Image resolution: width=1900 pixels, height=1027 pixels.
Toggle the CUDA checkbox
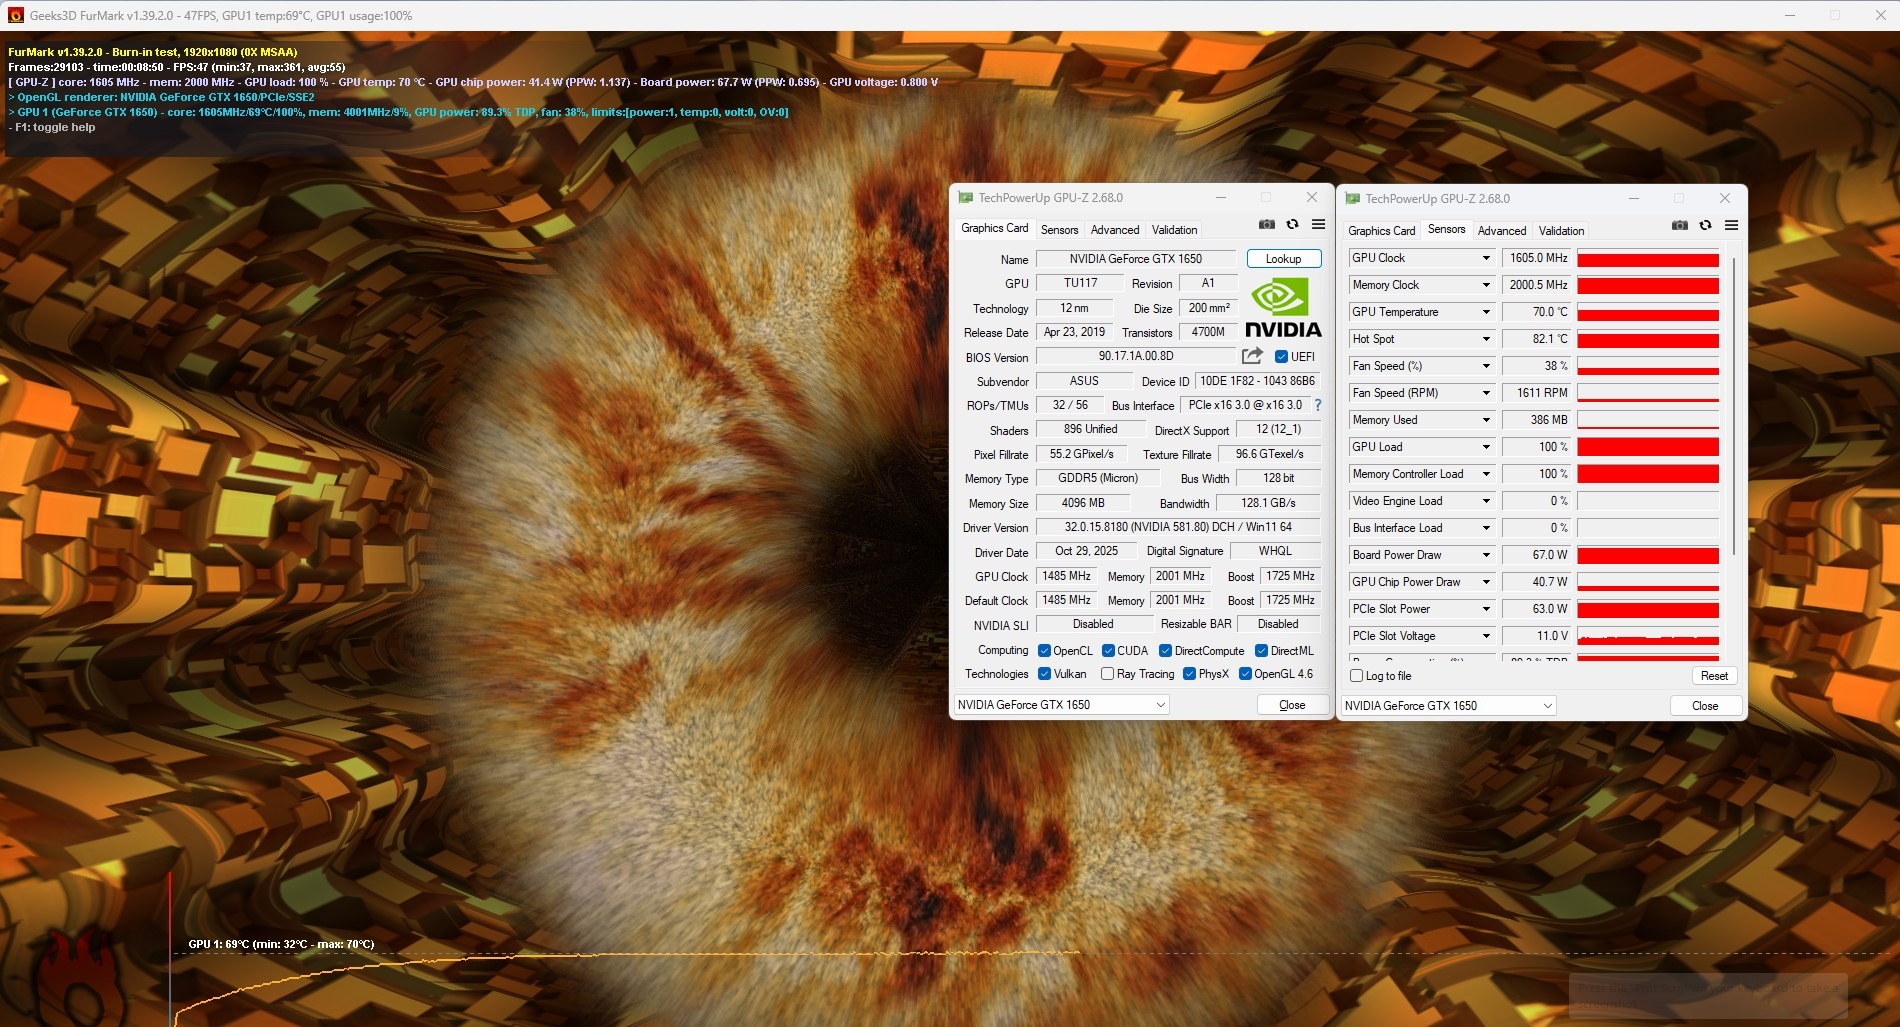click(1108, 651)
